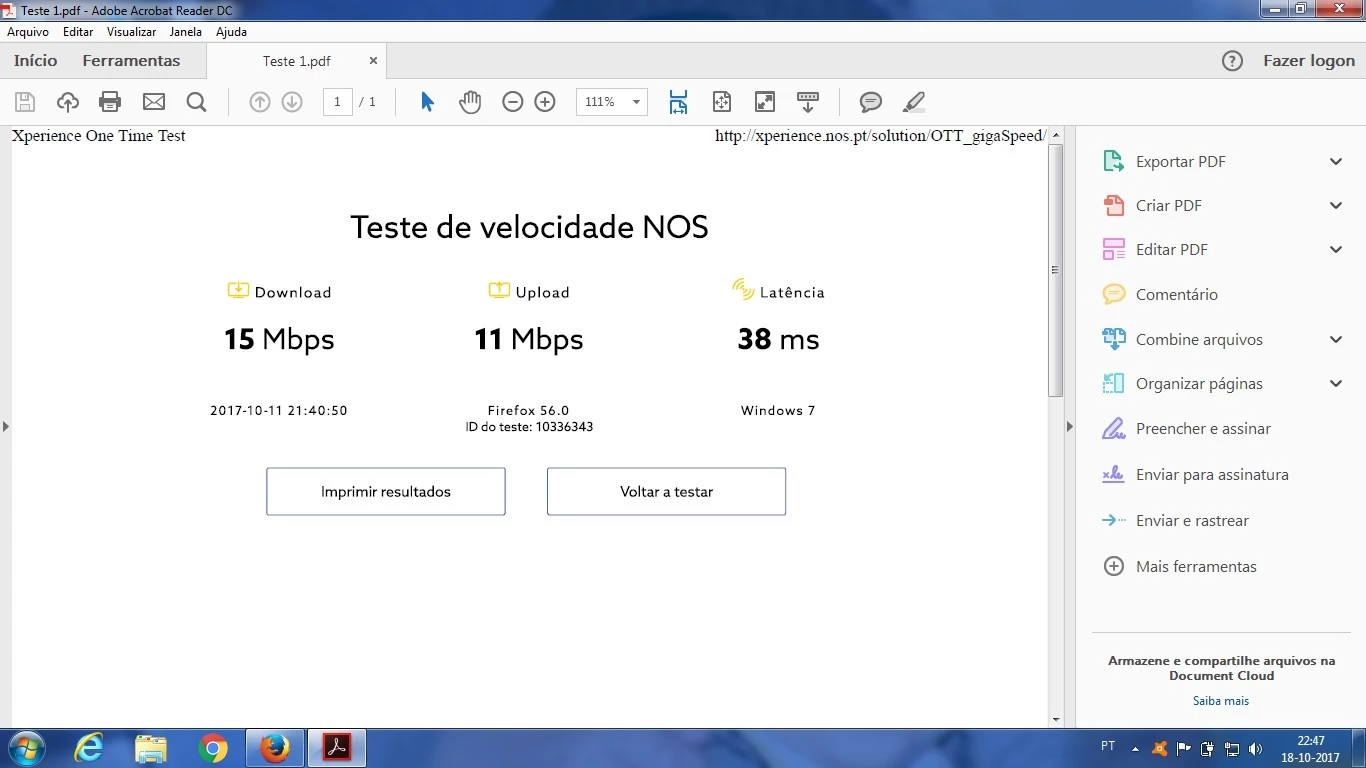1366x768 pixels.
Task: Click the PT language indicator in the tray
Action: pos(1108,746)
